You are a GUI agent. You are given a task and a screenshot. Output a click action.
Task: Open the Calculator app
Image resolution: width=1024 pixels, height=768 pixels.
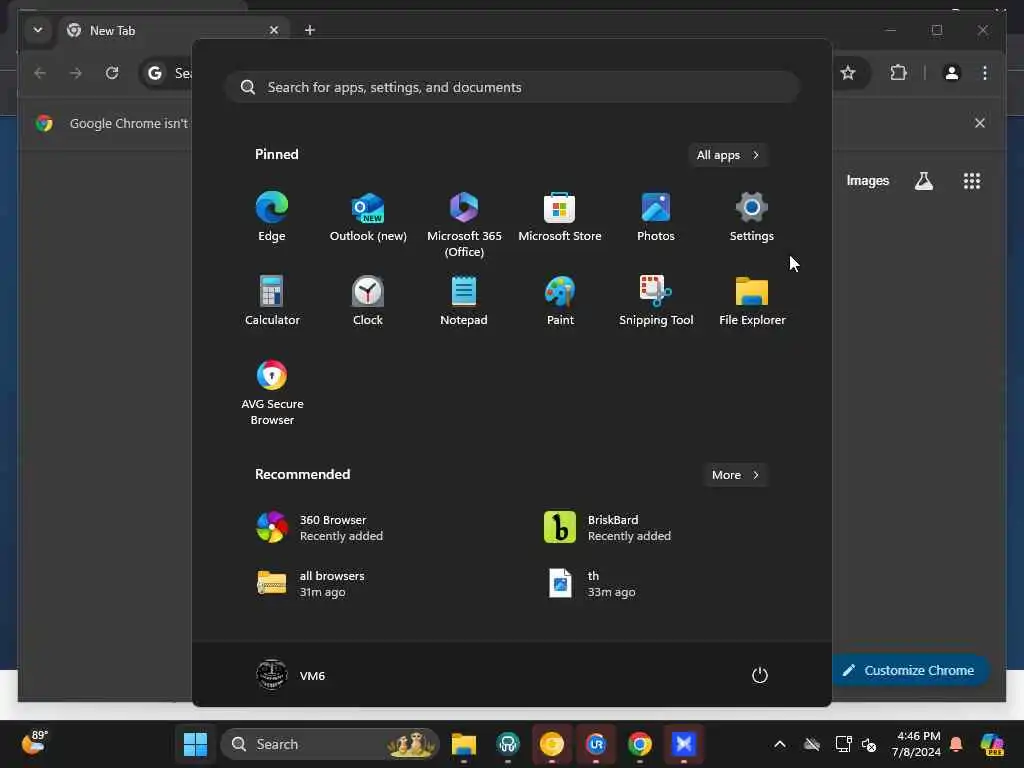tap(272, 301)
